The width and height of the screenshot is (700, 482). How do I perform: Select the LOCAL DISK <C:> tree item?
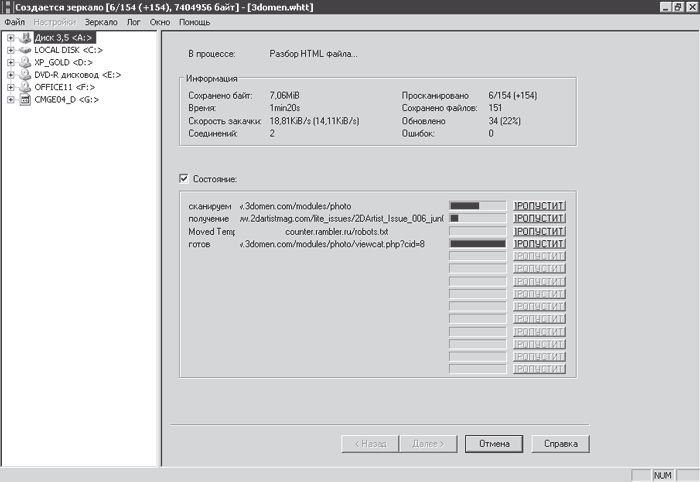[68, 50]
